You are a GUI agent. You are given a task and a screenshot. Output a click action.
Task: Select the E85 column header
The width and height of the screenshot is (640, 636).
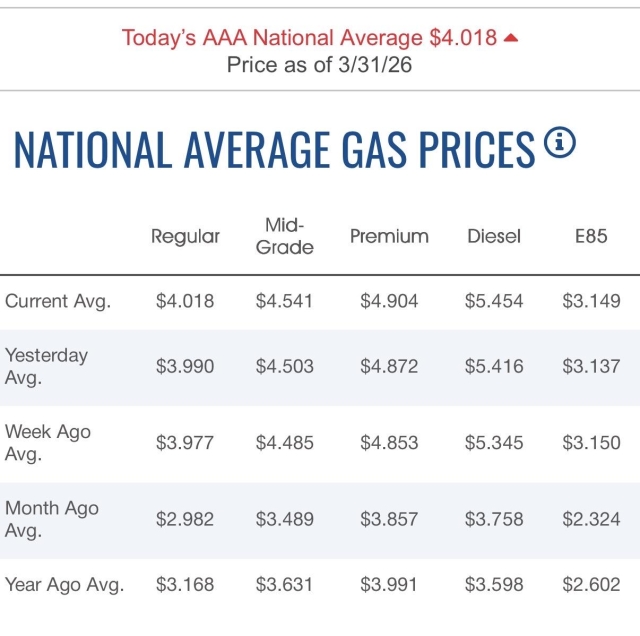coord(591,237)
